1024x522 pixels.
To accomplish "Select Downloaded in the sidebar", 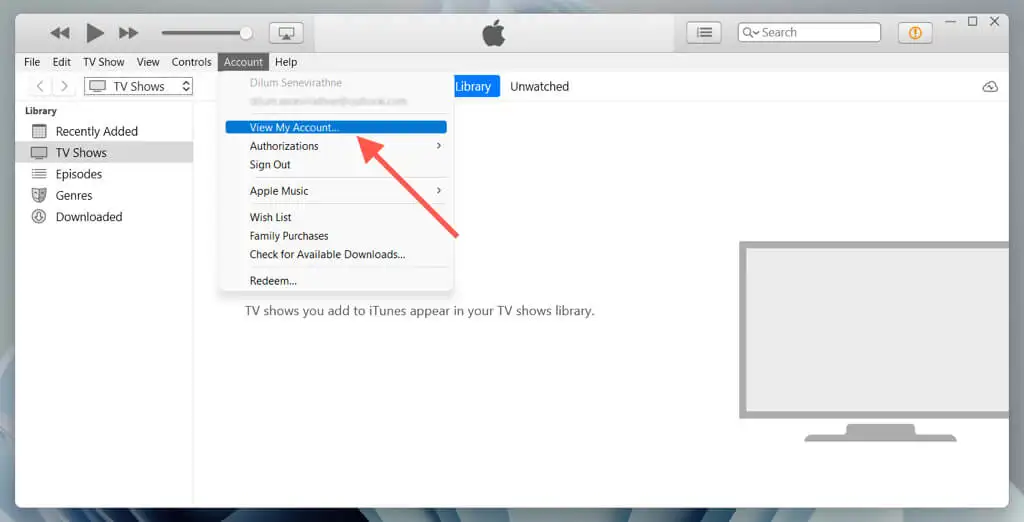I will click(x=104, y=217).
